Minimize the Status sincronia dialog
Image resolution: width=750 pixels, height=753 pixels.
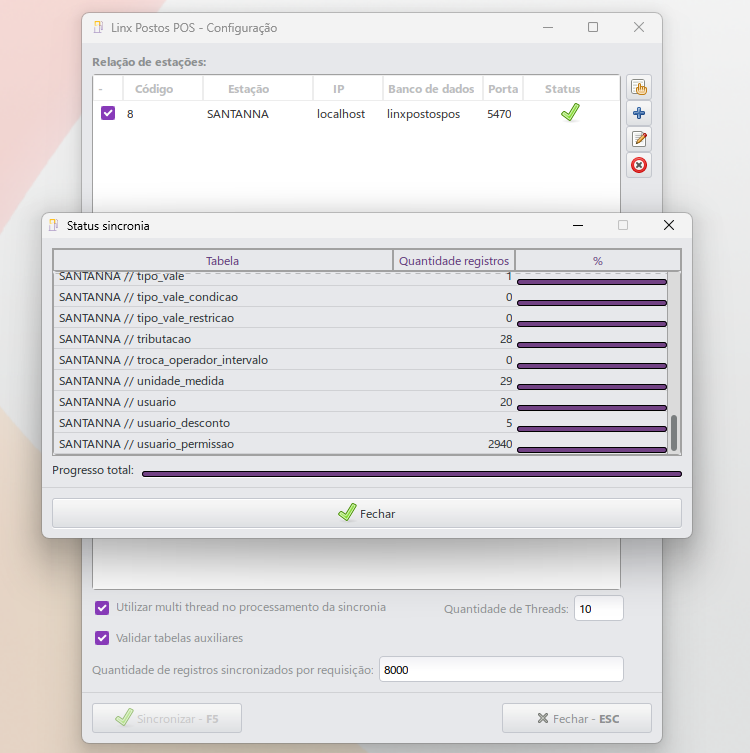coord(578,225)
